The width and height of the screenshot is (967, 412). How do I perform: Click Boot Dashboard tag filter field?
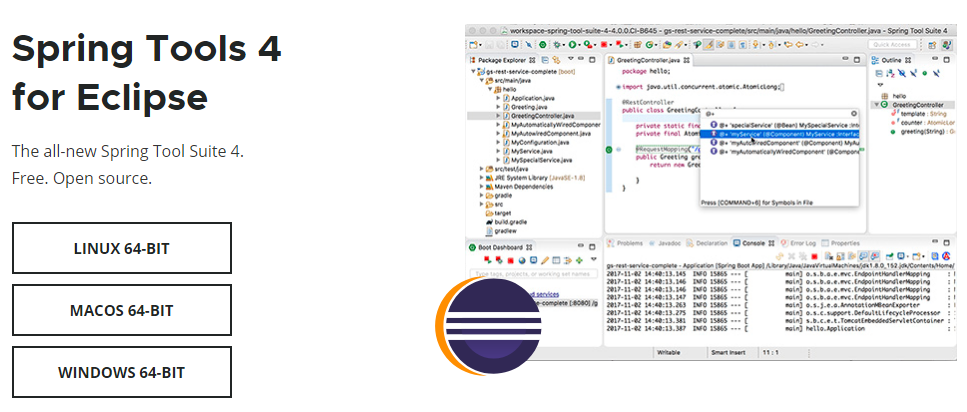coord(533,274)
